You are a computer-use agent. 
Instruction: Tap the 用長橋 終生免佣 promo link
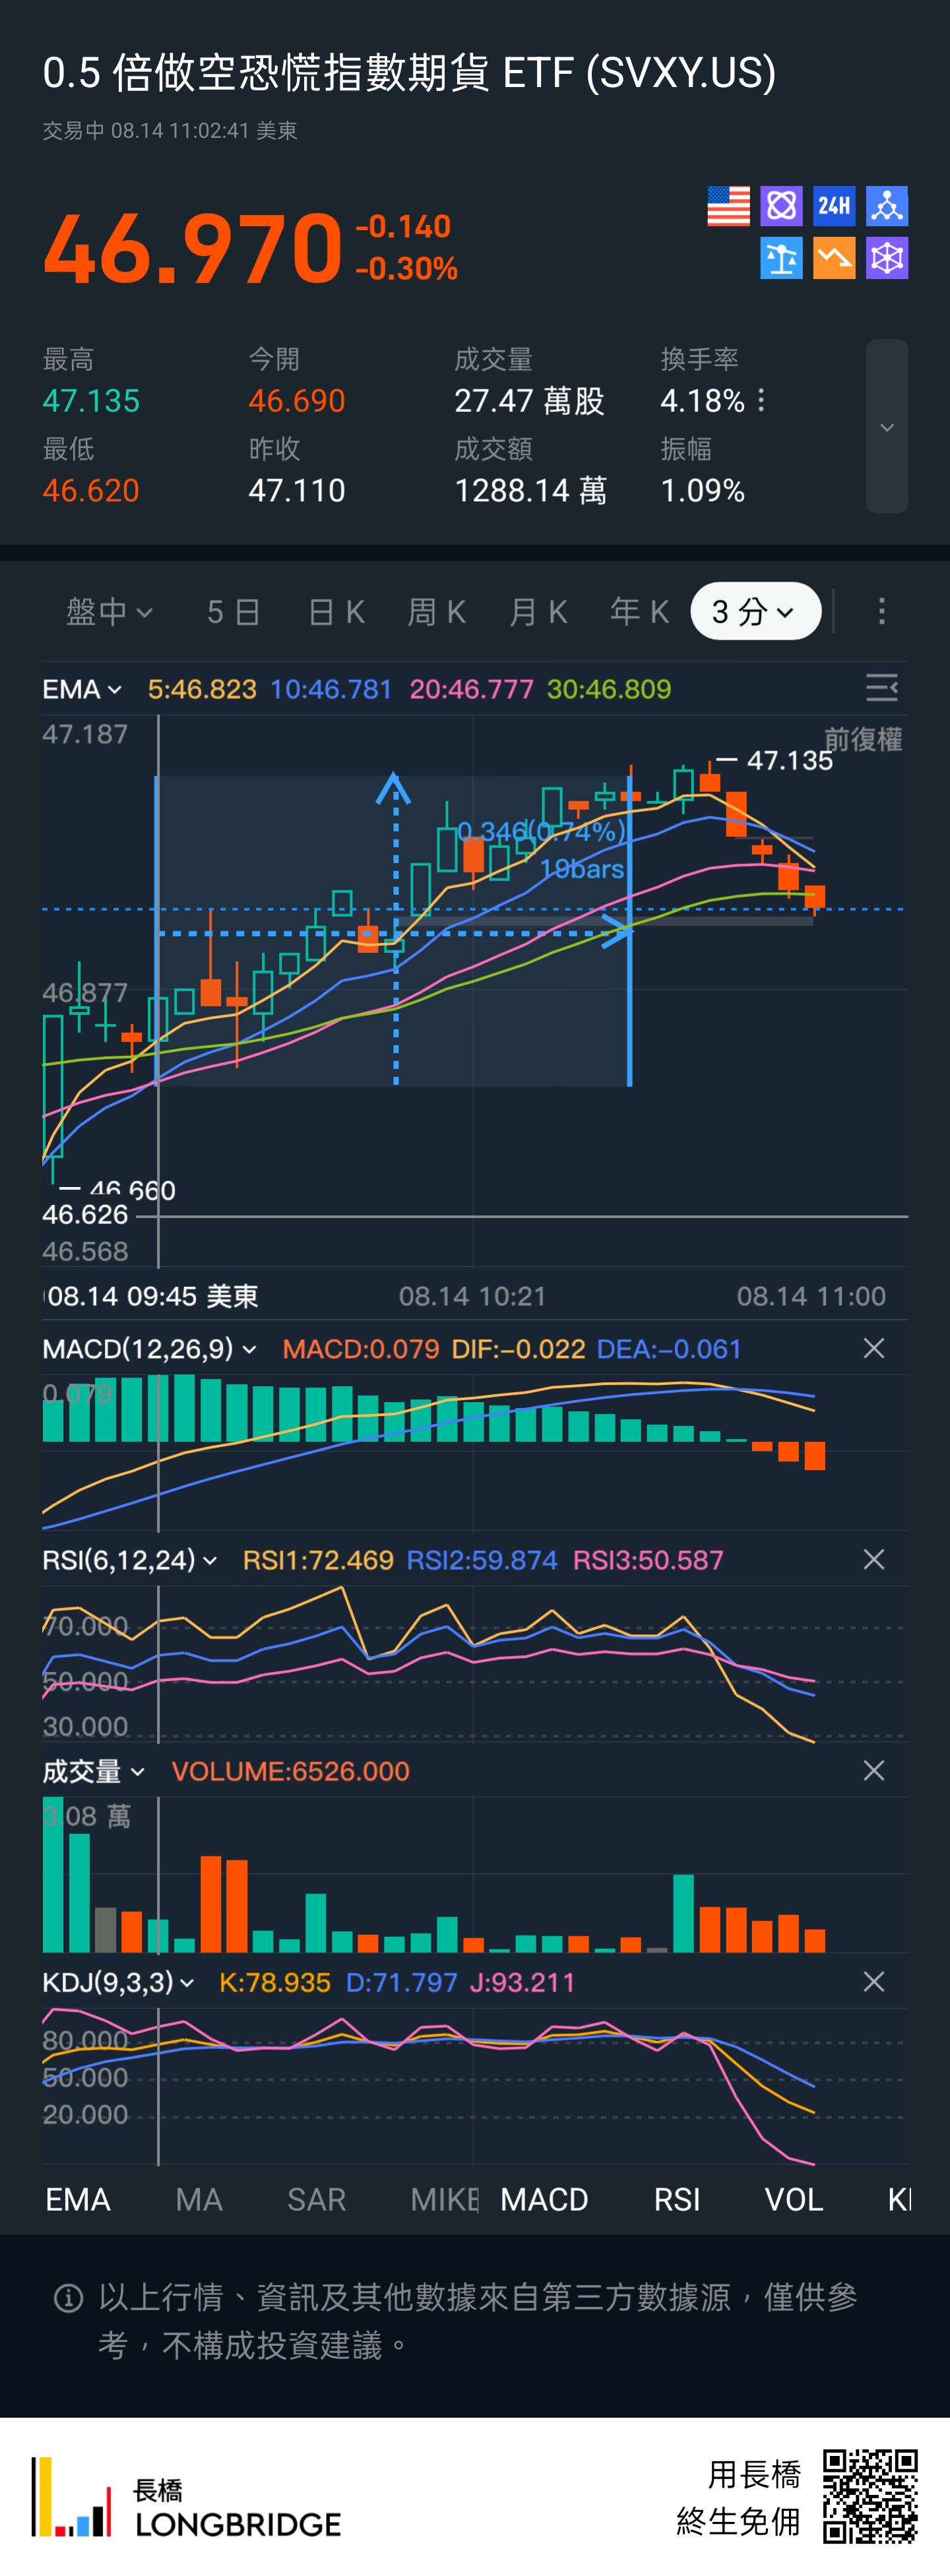click(x=739, y=2497)
